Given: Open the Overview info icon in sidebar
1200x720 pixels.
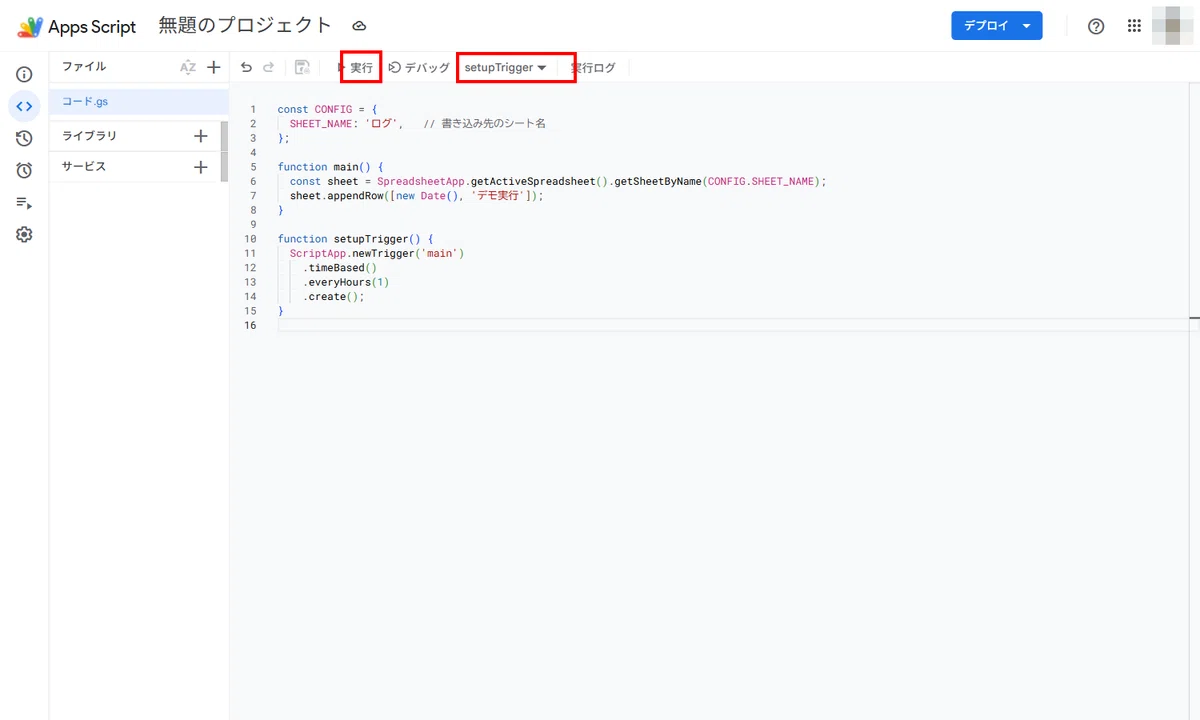Looking at the screenshot, I should [24, 74].
